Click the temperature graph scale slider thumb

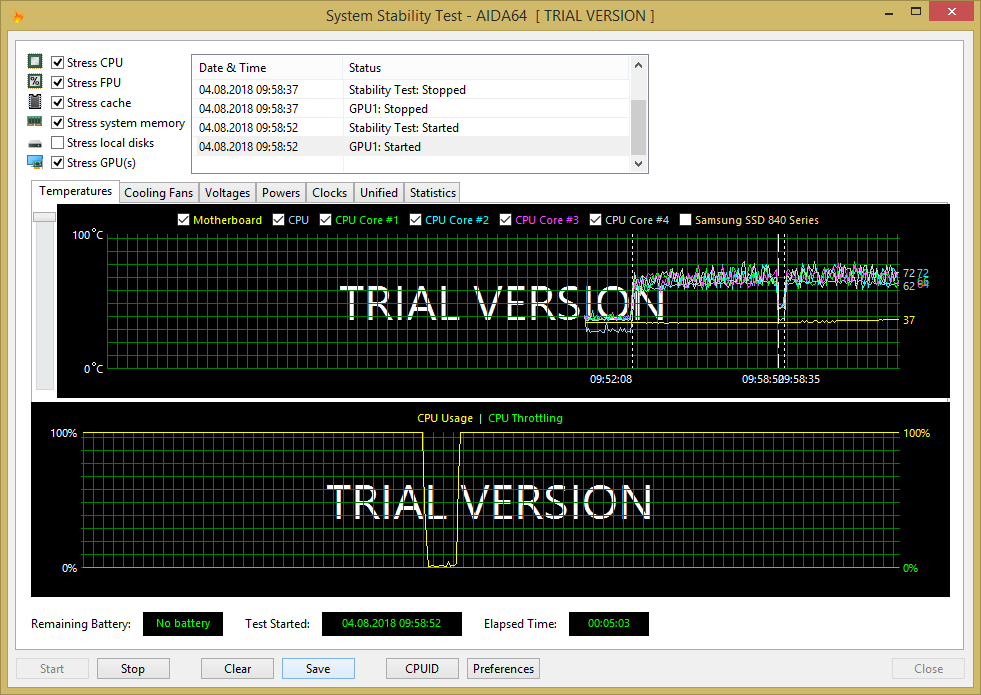(x=44, y=216)
